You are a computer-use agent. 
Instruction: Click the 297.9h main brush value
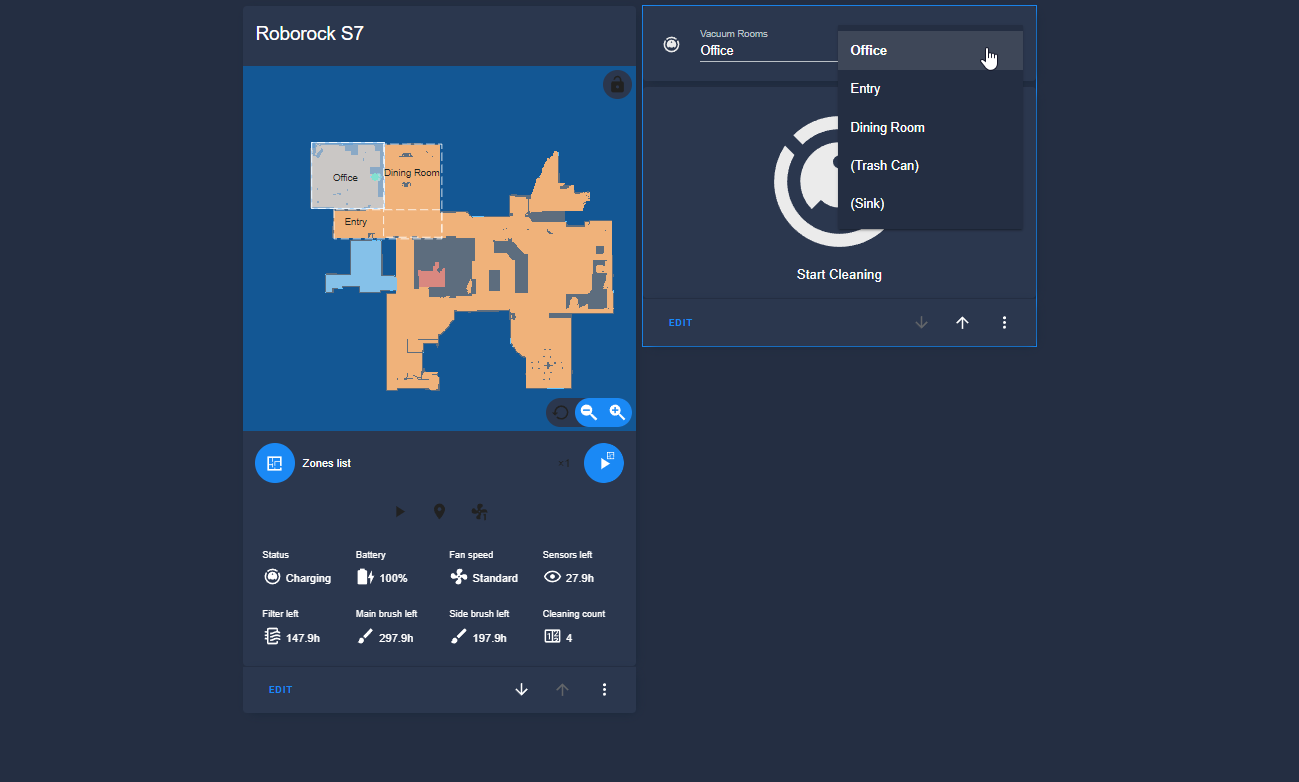[x=396, y=638]
